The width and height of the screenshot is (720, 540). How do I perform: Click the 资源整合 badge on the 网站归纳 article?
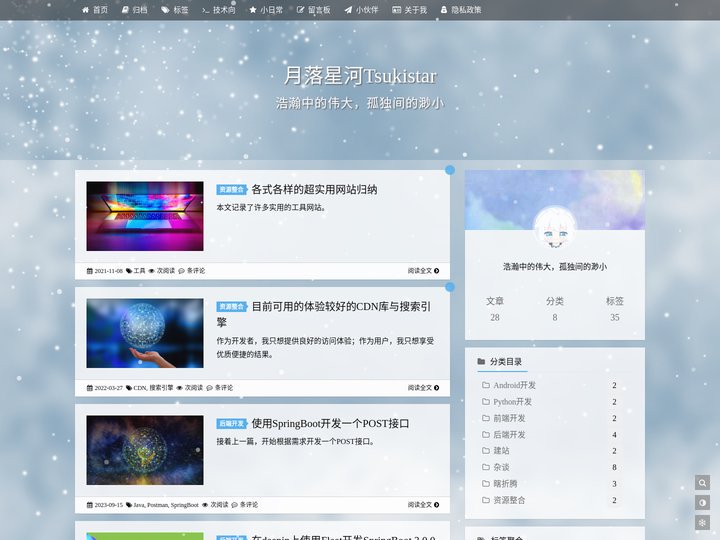point(232,189)
